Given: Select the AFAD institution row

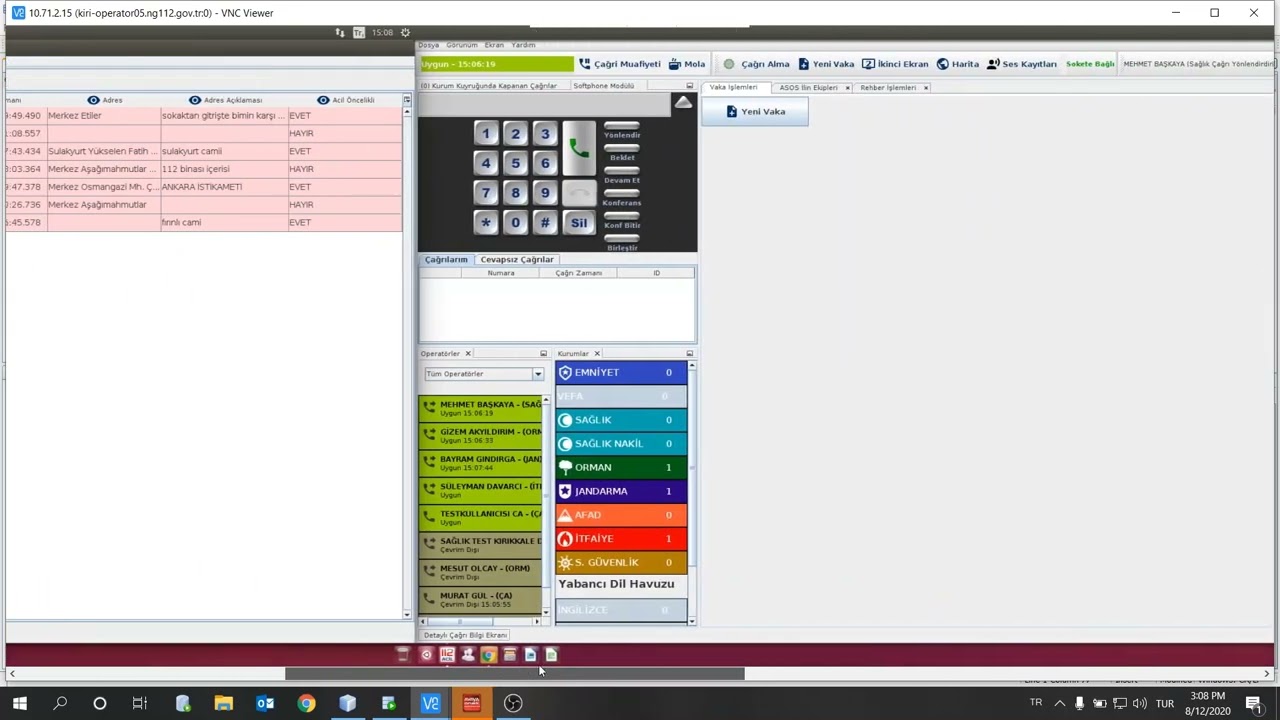Looking at the screenshot, I should pyautogui.click(x=621, y=515).
